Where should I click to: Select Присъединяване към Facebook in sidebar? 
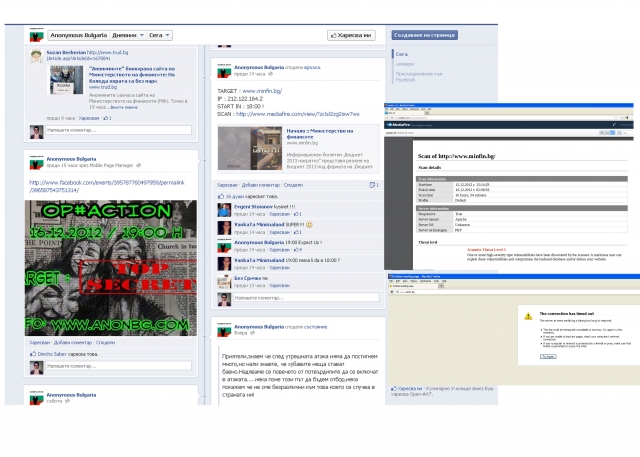(418, 77)
